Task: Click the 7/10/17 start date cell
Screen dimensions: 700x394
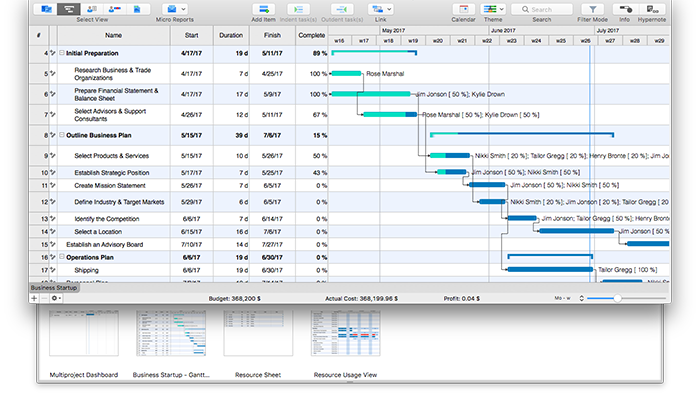Action: [192, 245]
